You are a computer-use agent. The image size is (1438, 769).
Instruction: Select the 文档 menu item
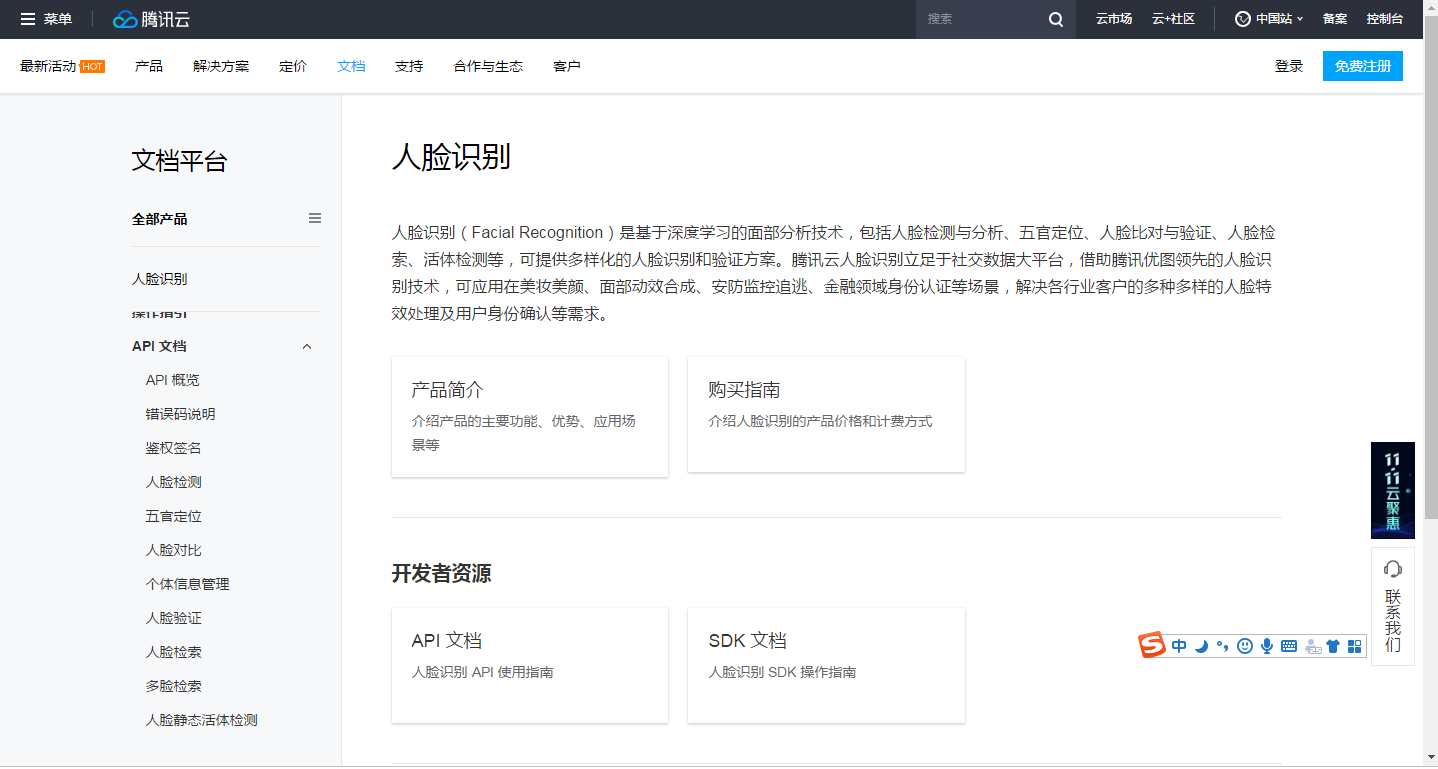(351, 66)
